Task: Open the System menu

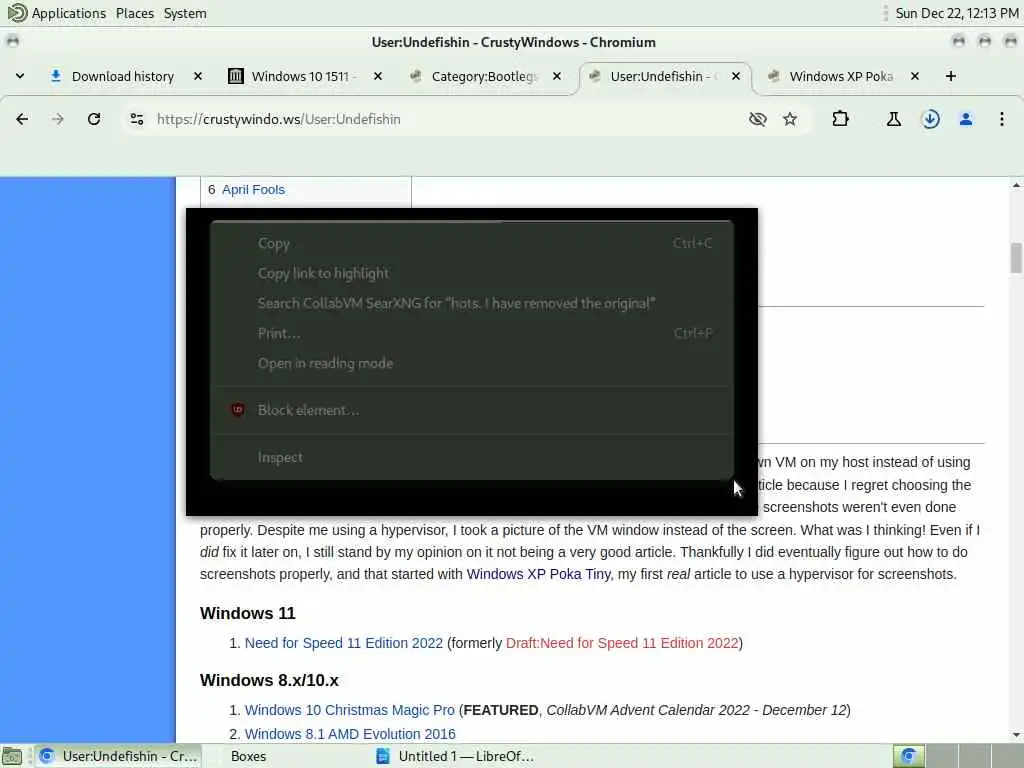Action: click(x=185, y=13)
